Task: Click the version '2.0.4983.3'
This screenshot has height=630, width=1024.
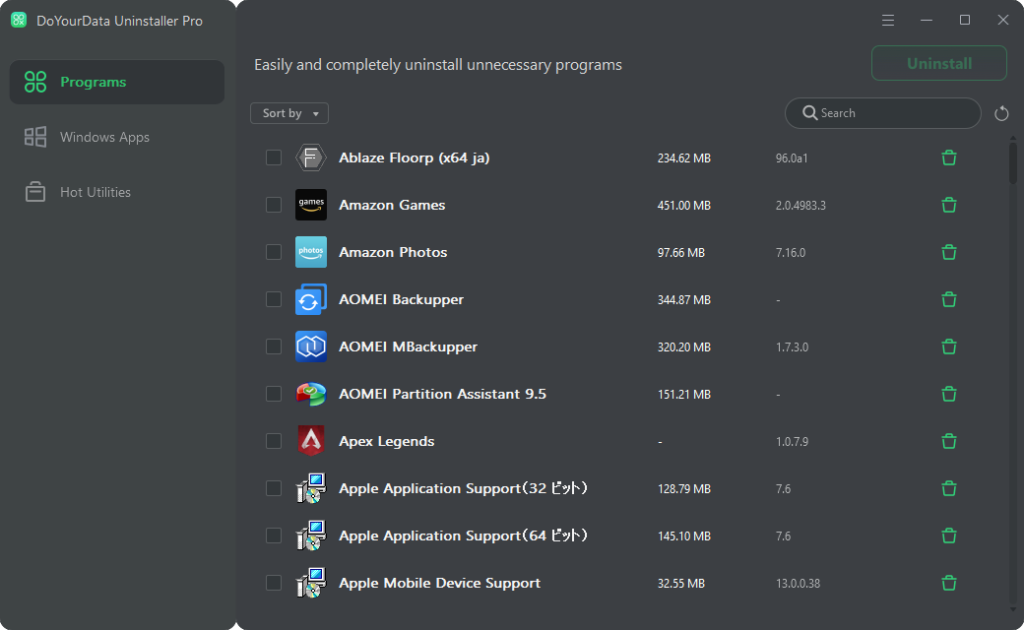Action: point(801,206)
